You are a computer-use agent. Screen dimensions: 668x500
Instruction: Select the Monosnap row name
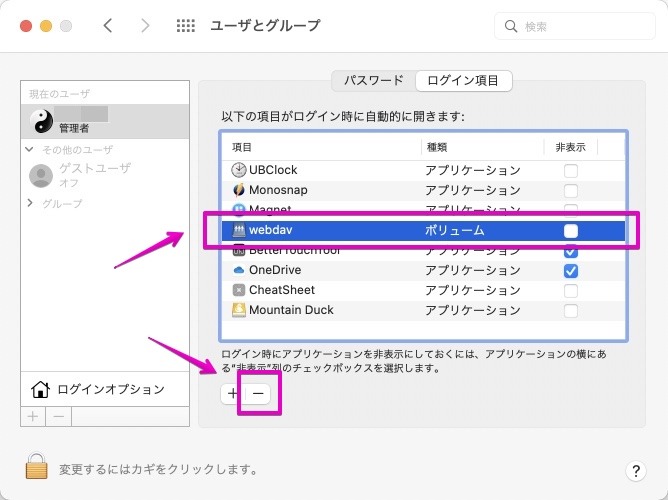point(278,190)
